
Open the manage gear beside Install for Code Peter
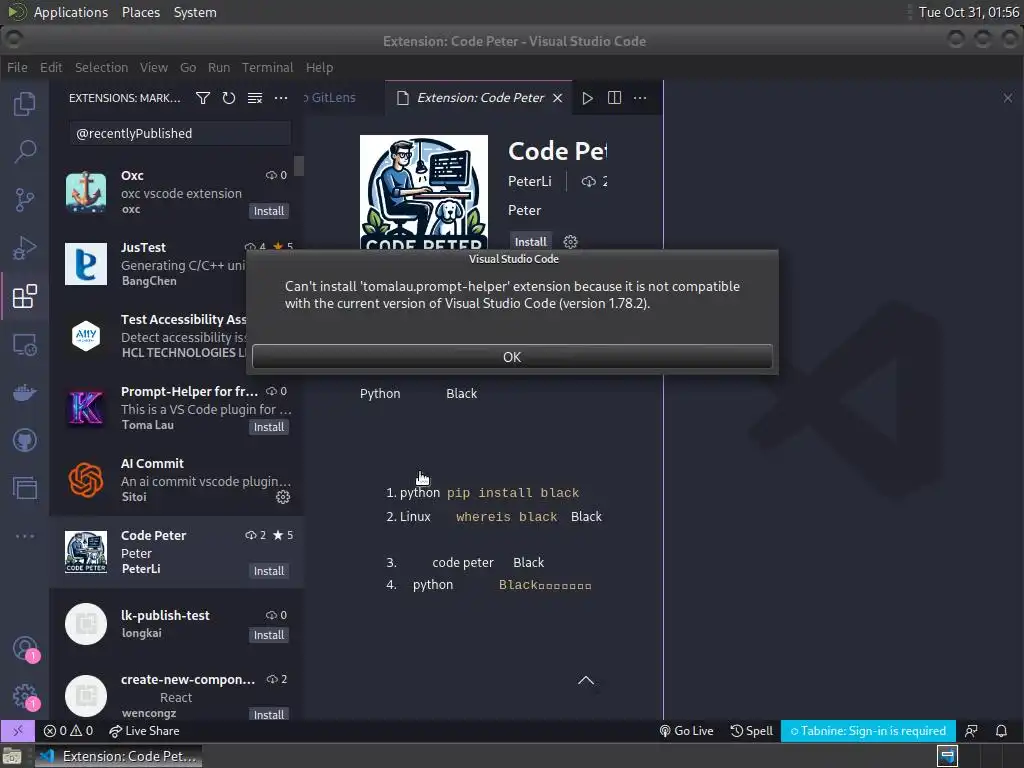pyautogui.click(x=570, y=242)
